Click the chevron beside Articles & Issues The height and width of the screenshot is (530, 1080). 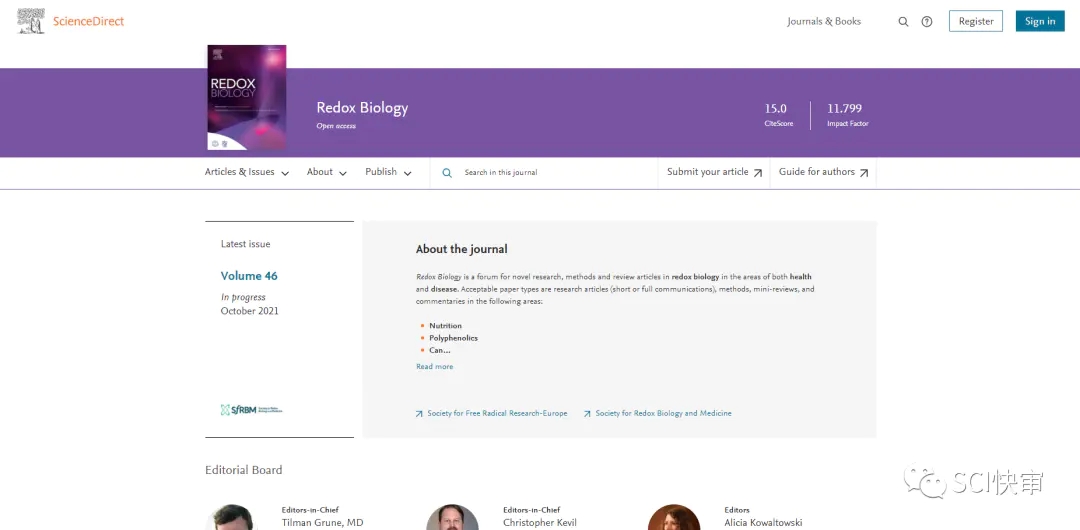[284, 173]
